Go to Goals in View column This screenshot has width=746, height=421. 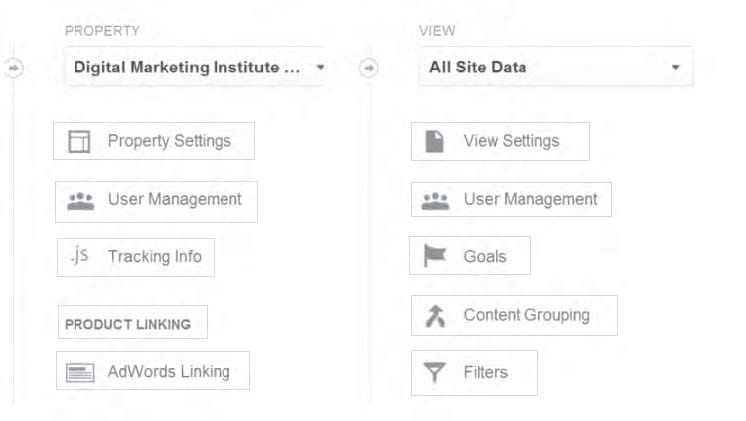pyautogui.click(x=470, y=255)
